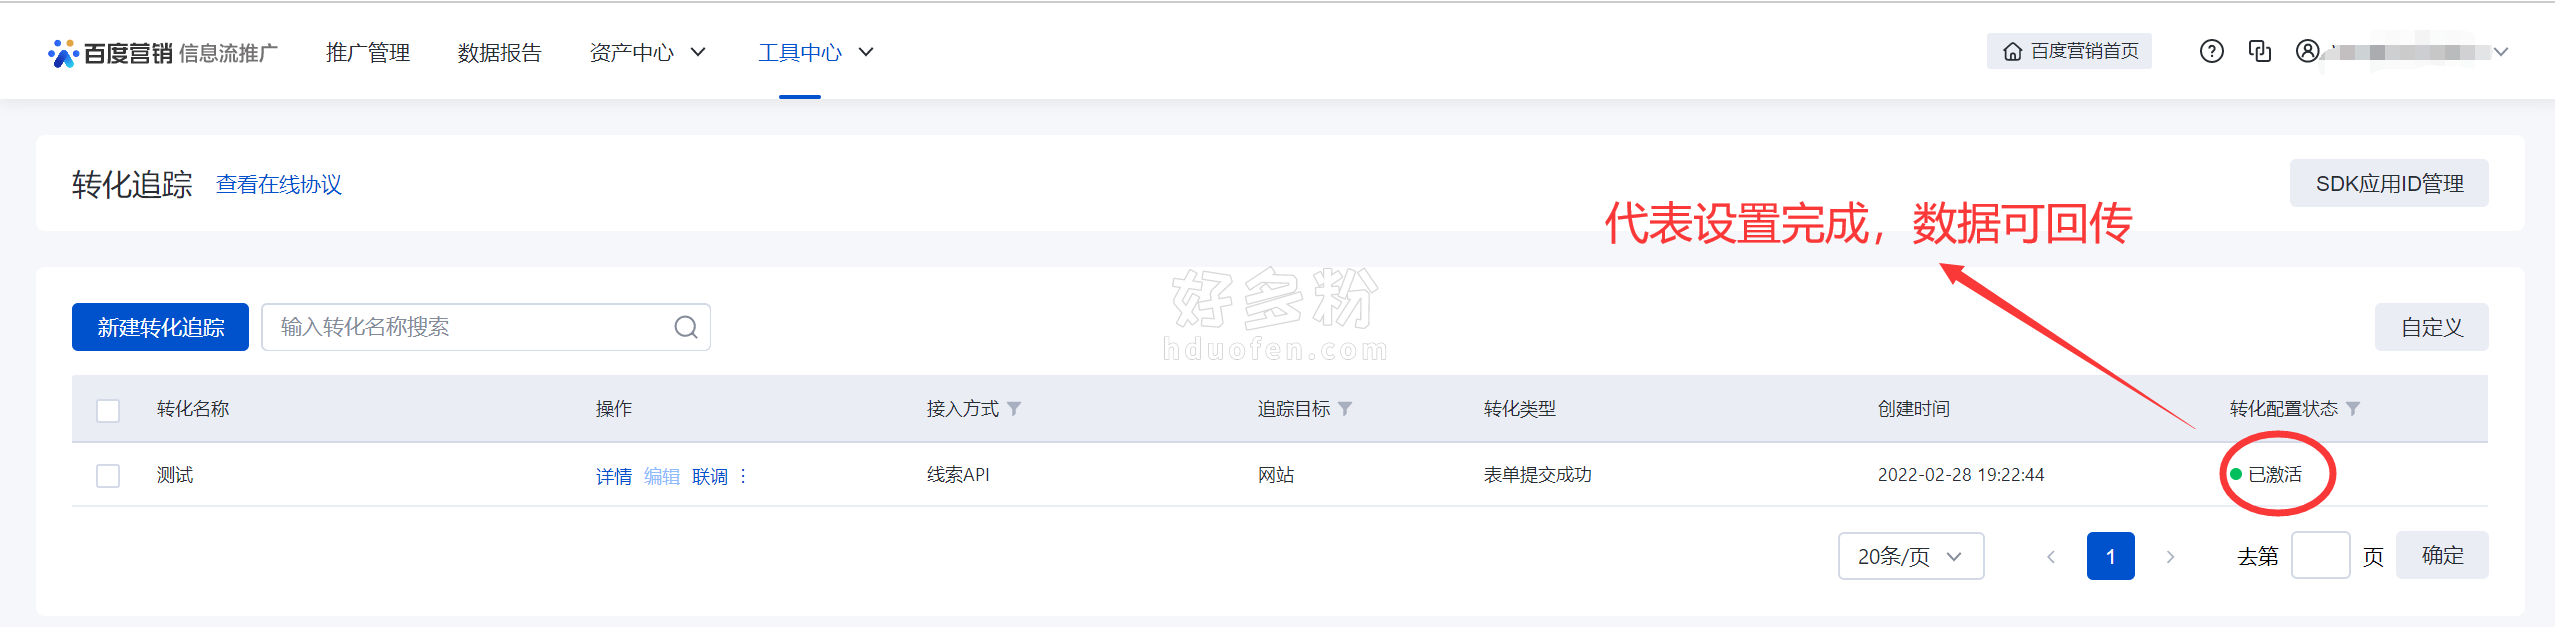
Task: Expand the 工具中心 dropdown menu
Action: tap(816, 52)
